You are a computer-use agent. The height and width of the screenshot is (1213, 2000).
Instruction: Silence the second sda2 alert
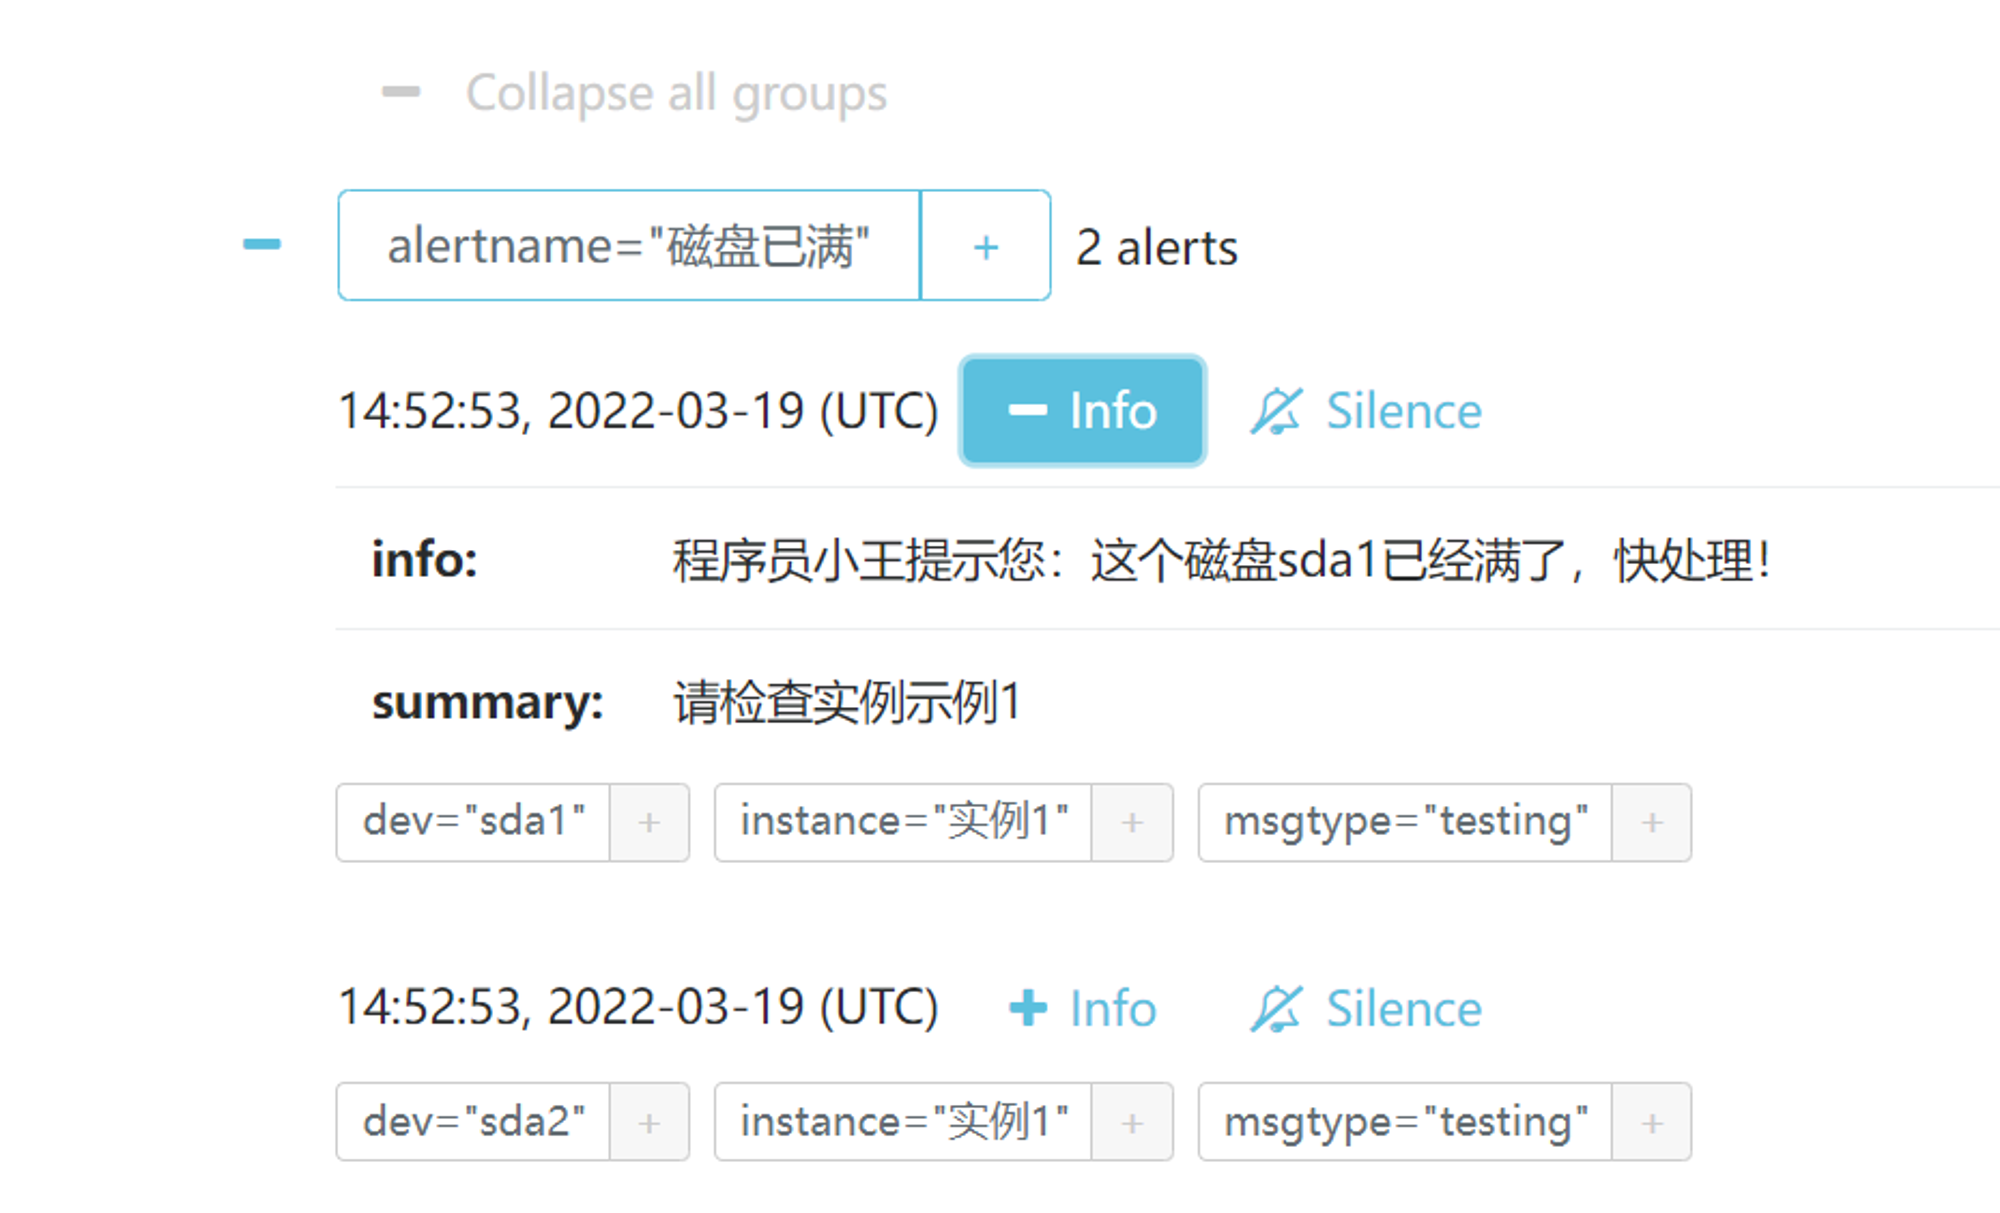(1365, 1008)
